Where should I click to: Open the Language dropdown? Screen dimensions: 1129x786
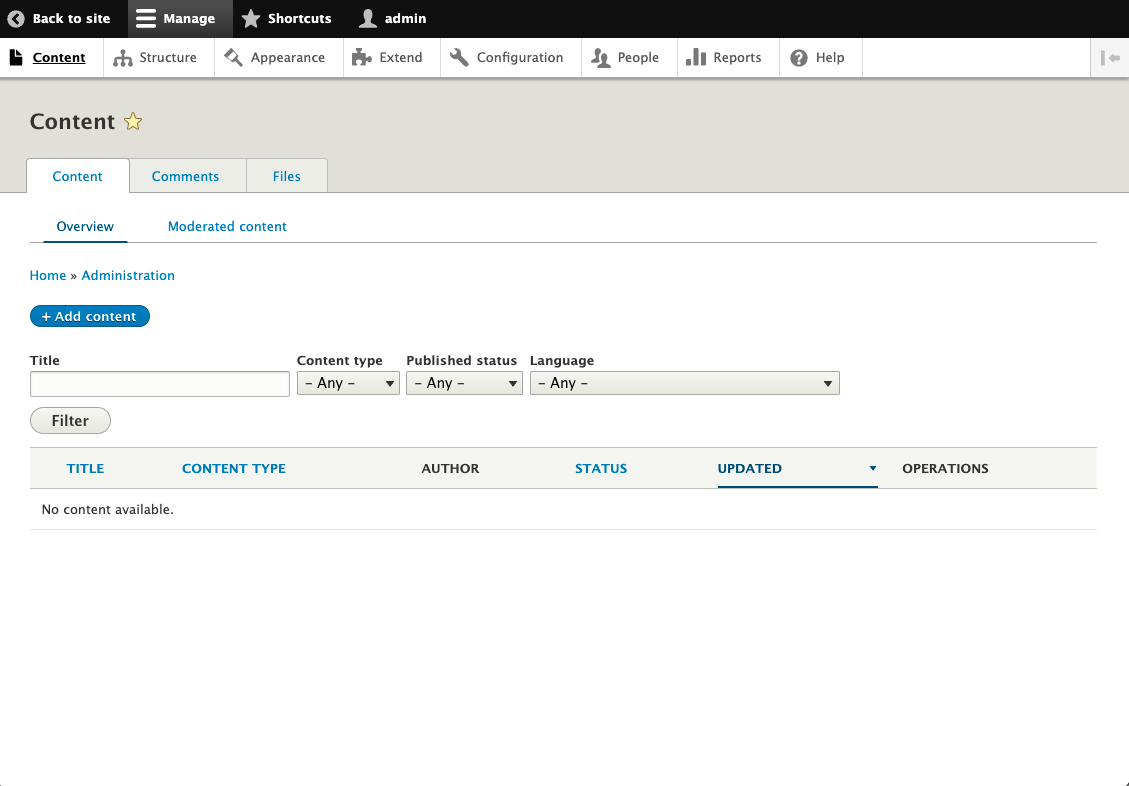(684, 383)
